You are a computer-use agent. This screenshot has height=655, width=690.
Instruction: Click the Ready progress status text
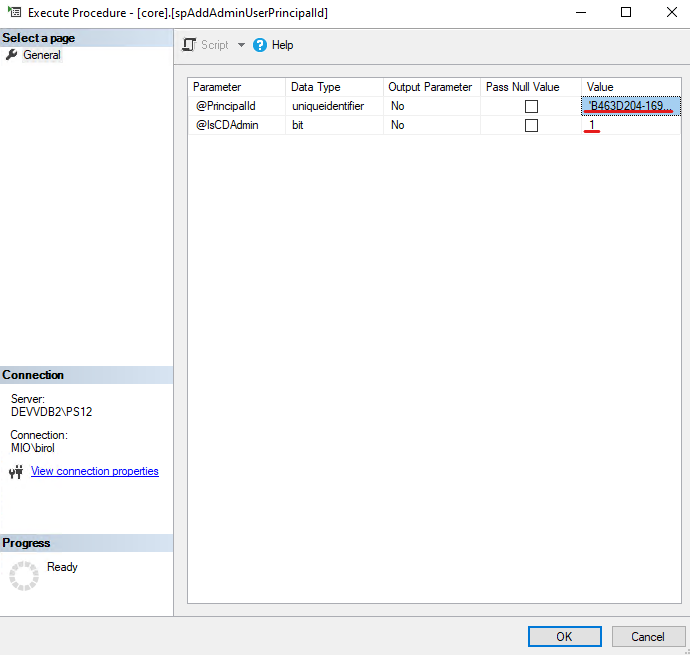[x=62, y=567]
